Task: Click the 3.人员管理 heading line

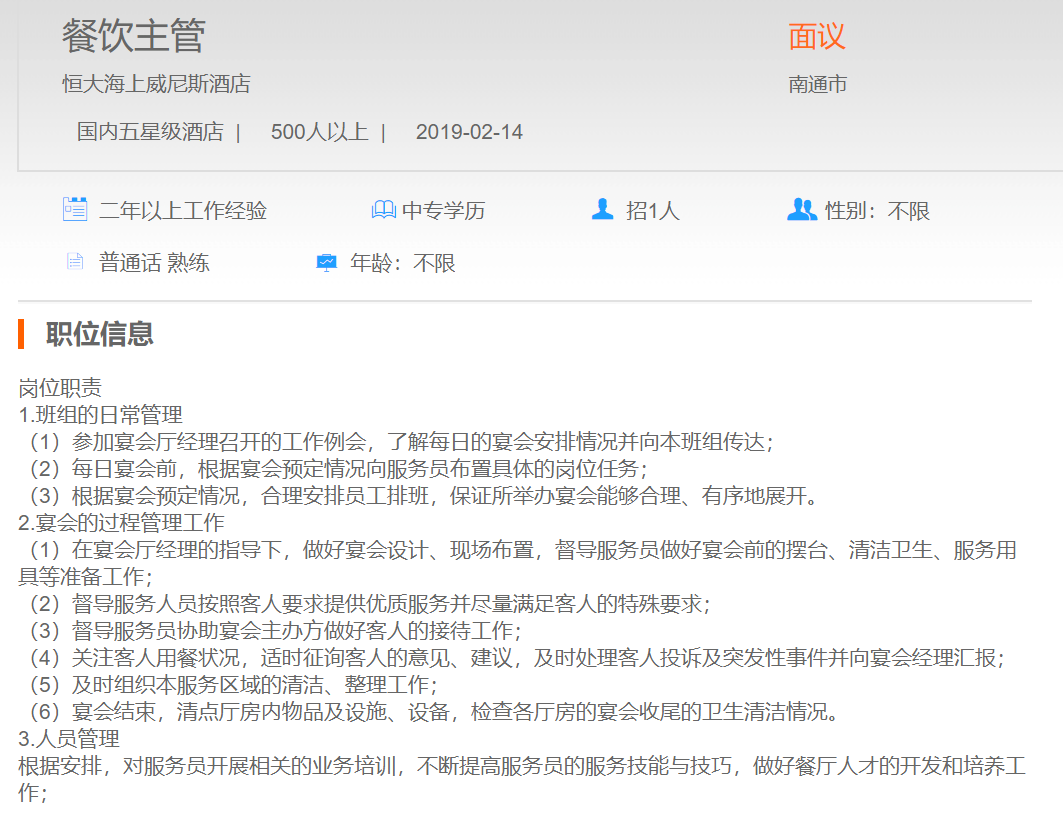Action: 70,739
